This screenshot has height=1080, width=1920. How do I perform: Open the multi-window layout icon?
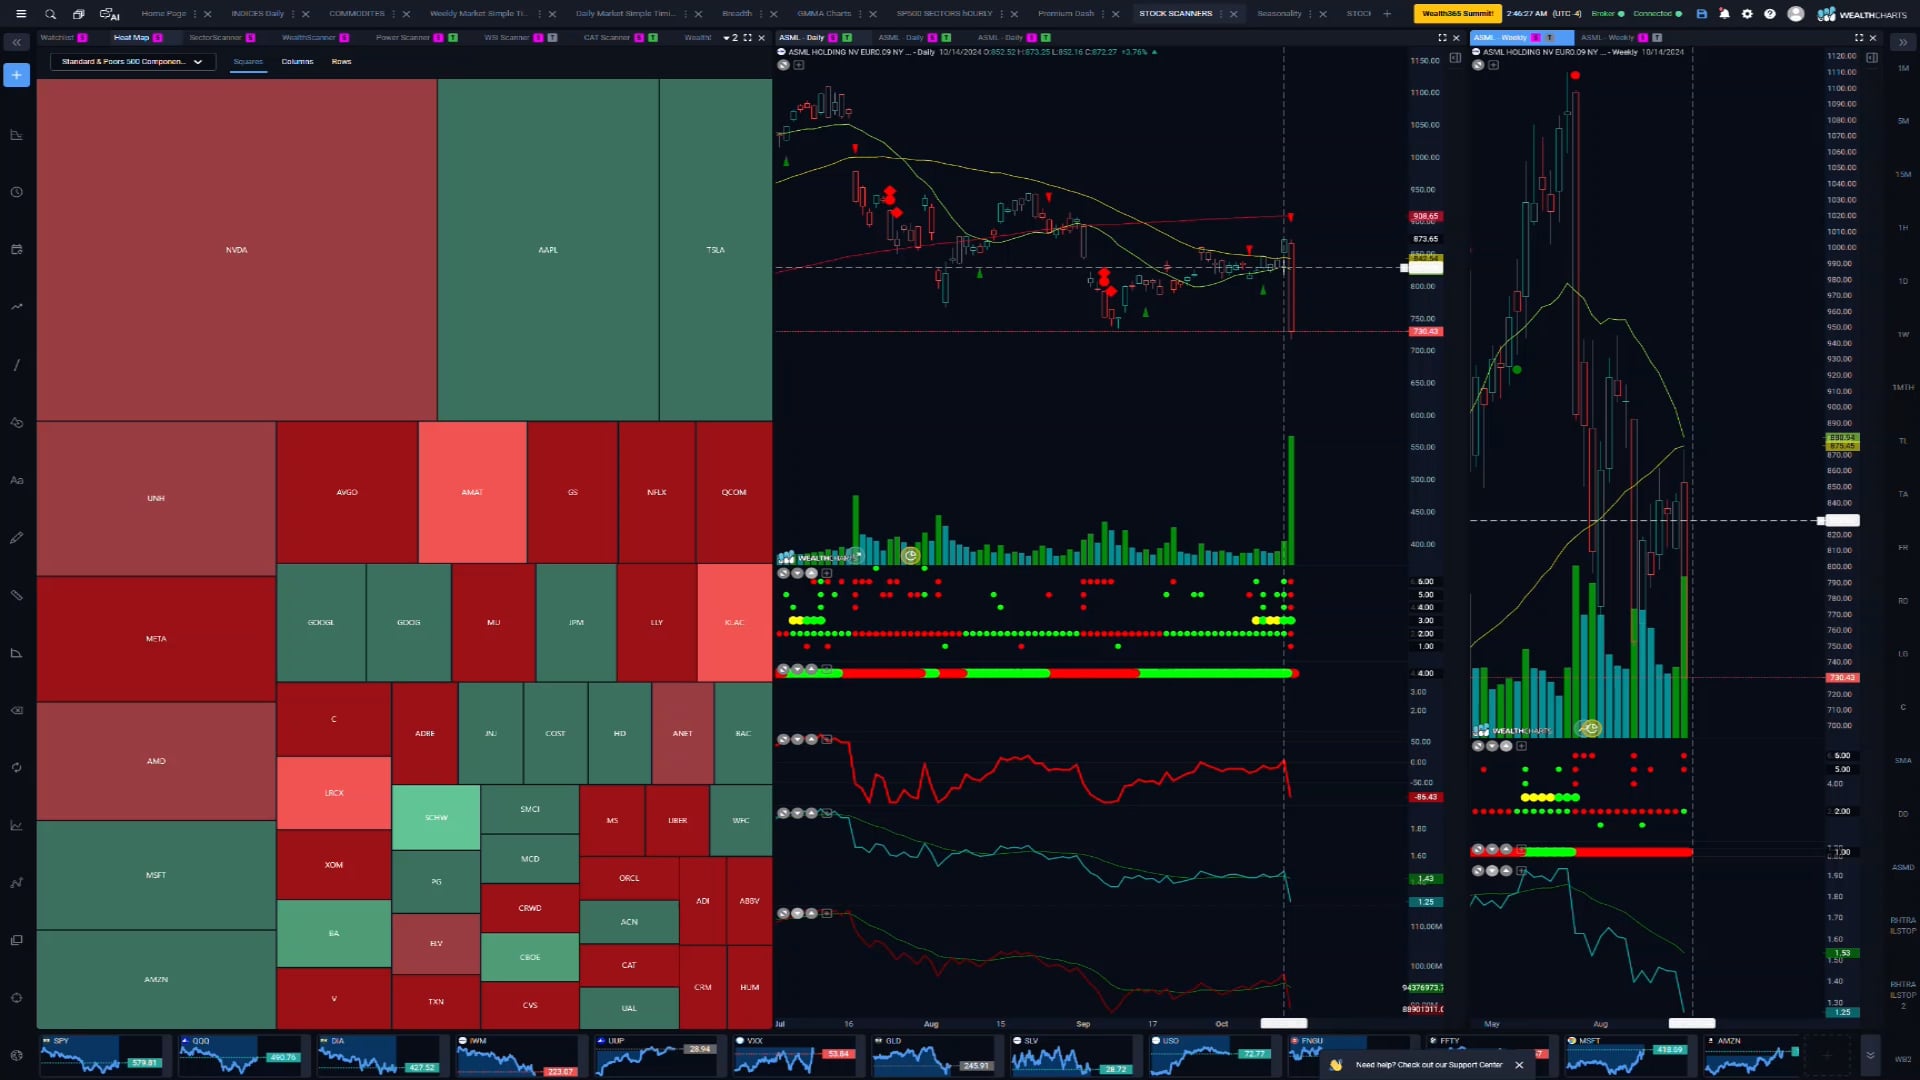coord(78,14)
